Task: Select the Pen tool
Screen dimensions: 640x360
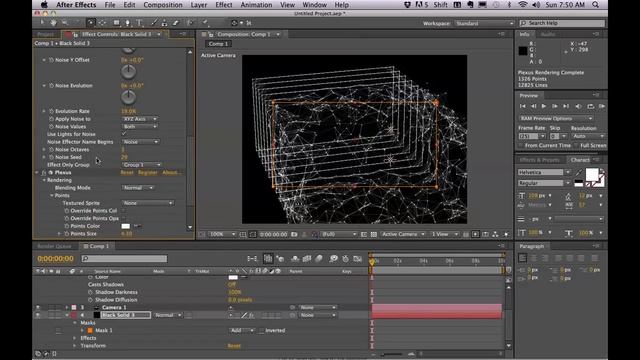Action: click(x=128, y=23)
